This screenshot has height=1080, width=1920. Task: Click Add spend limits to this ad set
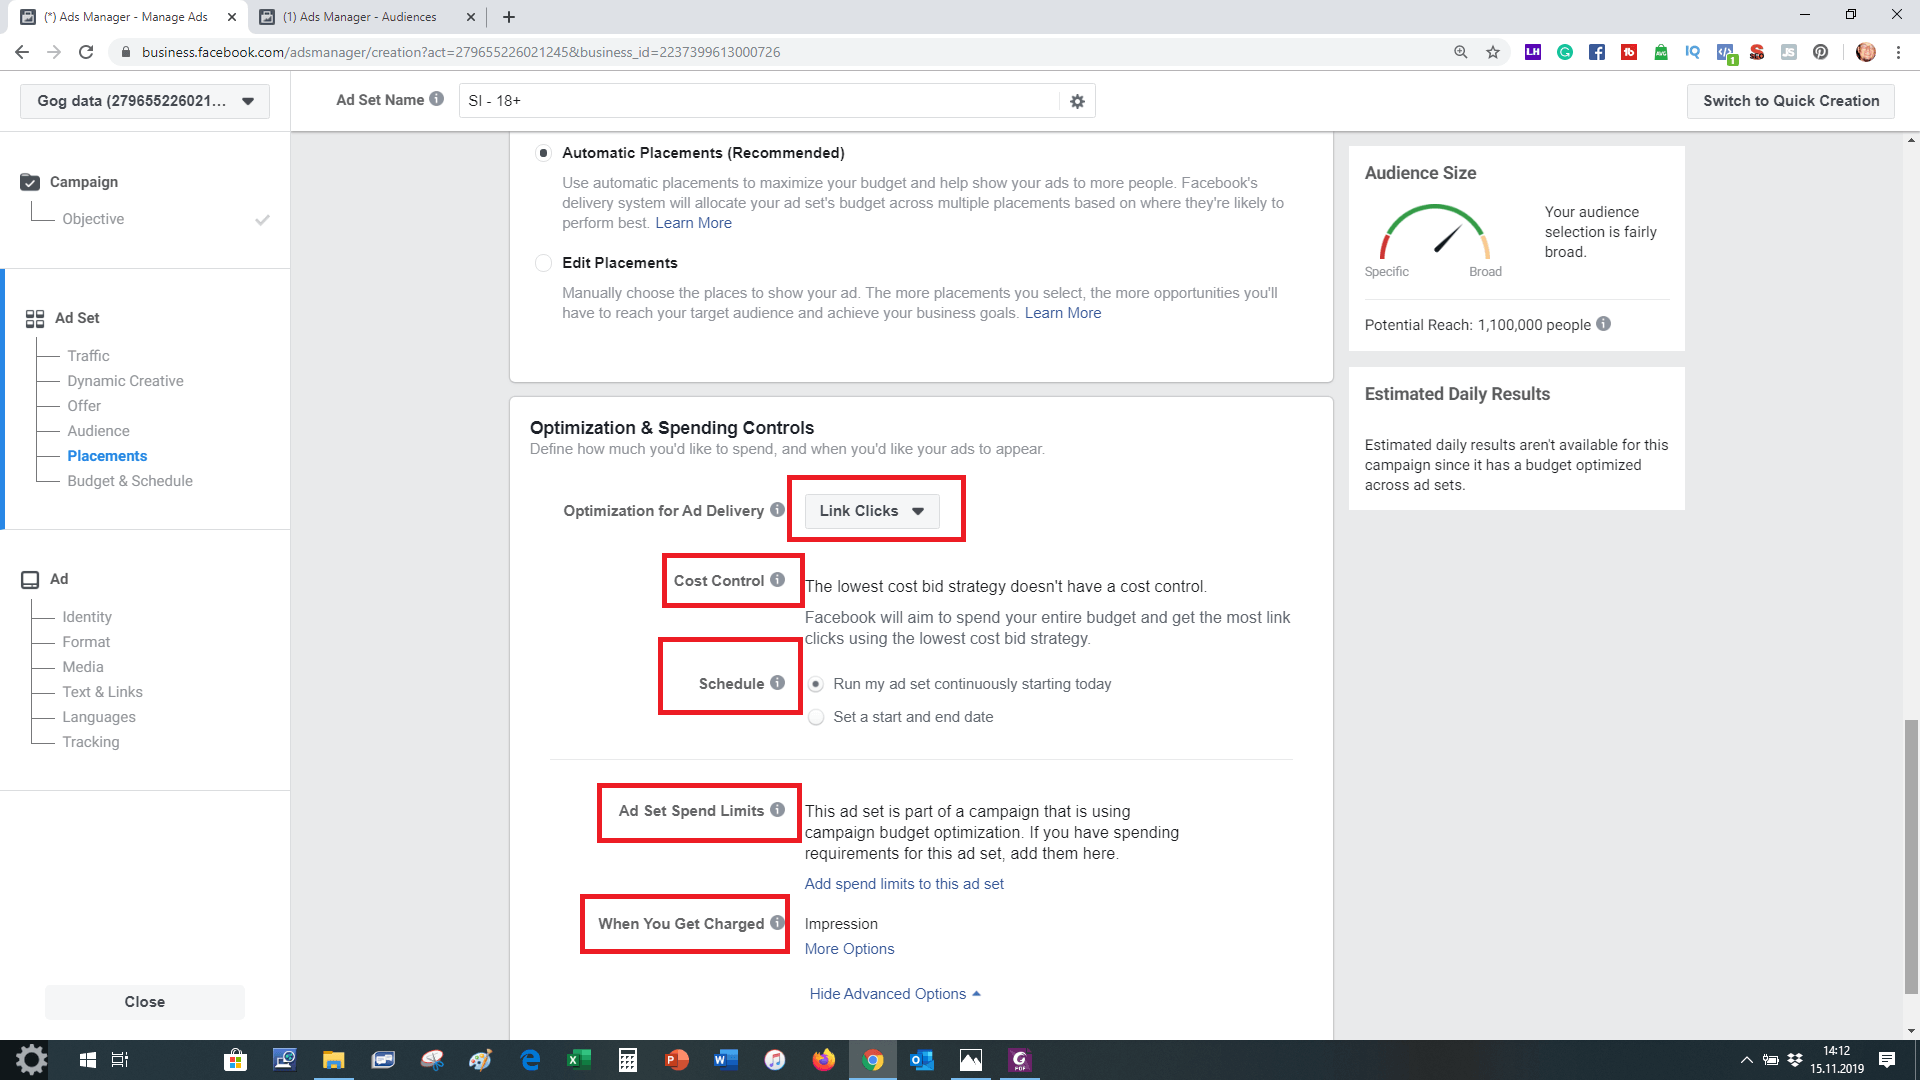(904, 884)
